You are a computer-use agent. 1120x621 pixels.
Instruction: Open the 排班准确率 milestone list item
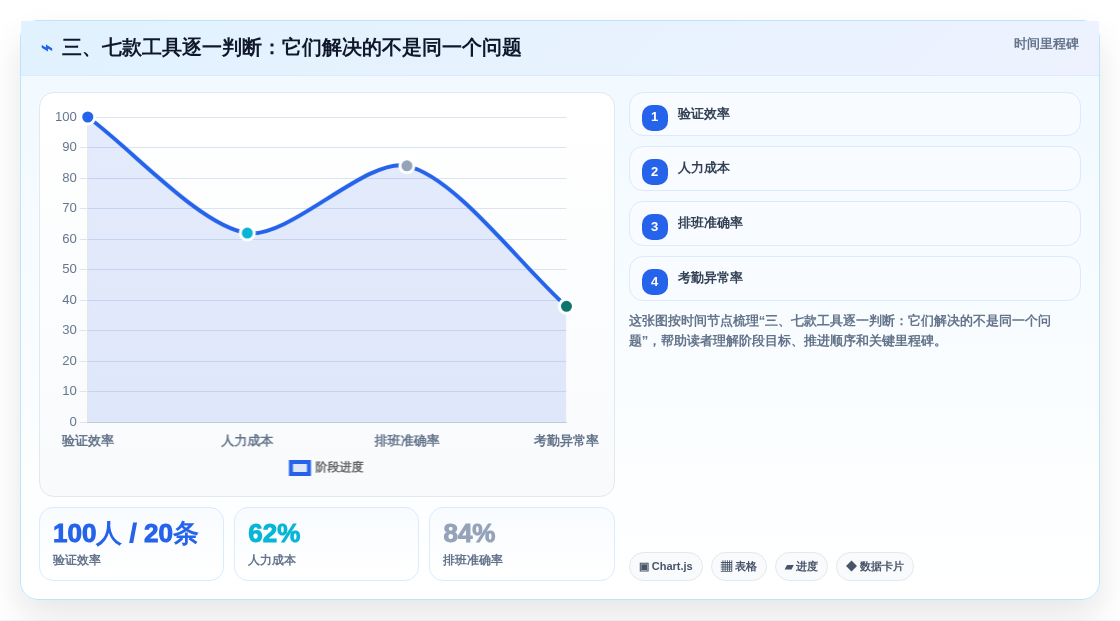(x=854, y=224)
